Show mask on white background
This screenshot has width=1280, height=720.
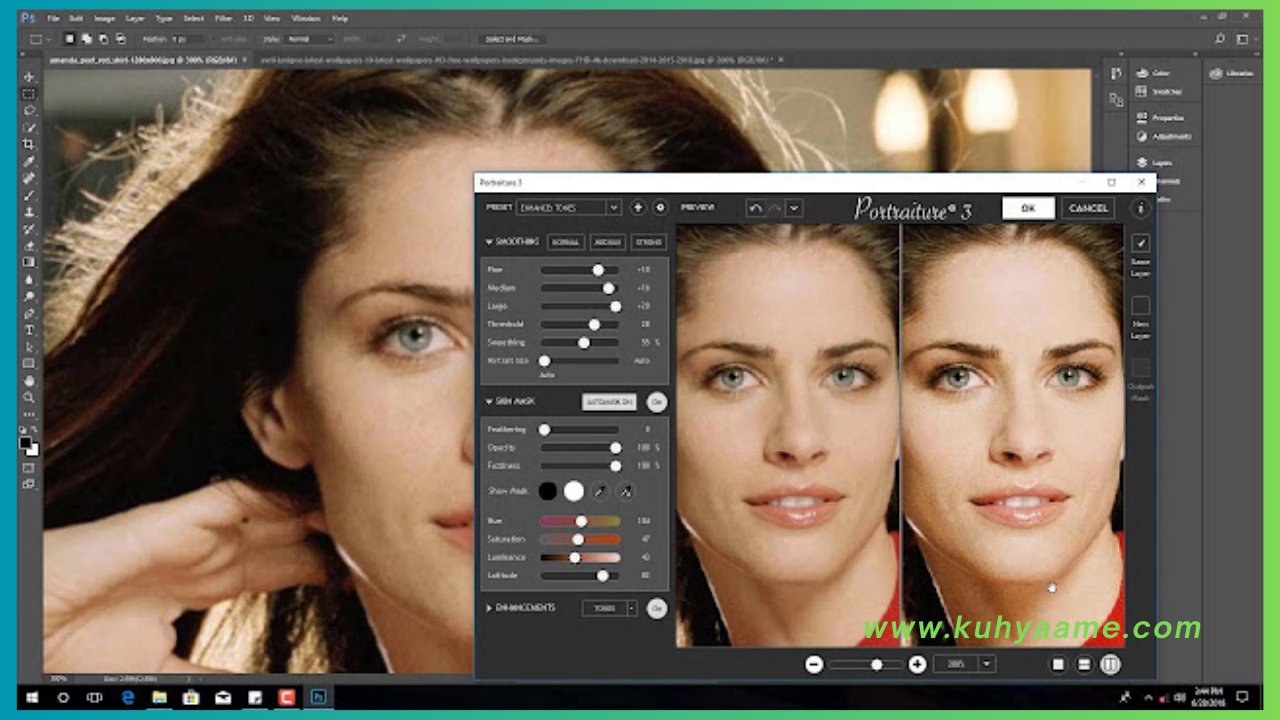[x=573, y=491]
